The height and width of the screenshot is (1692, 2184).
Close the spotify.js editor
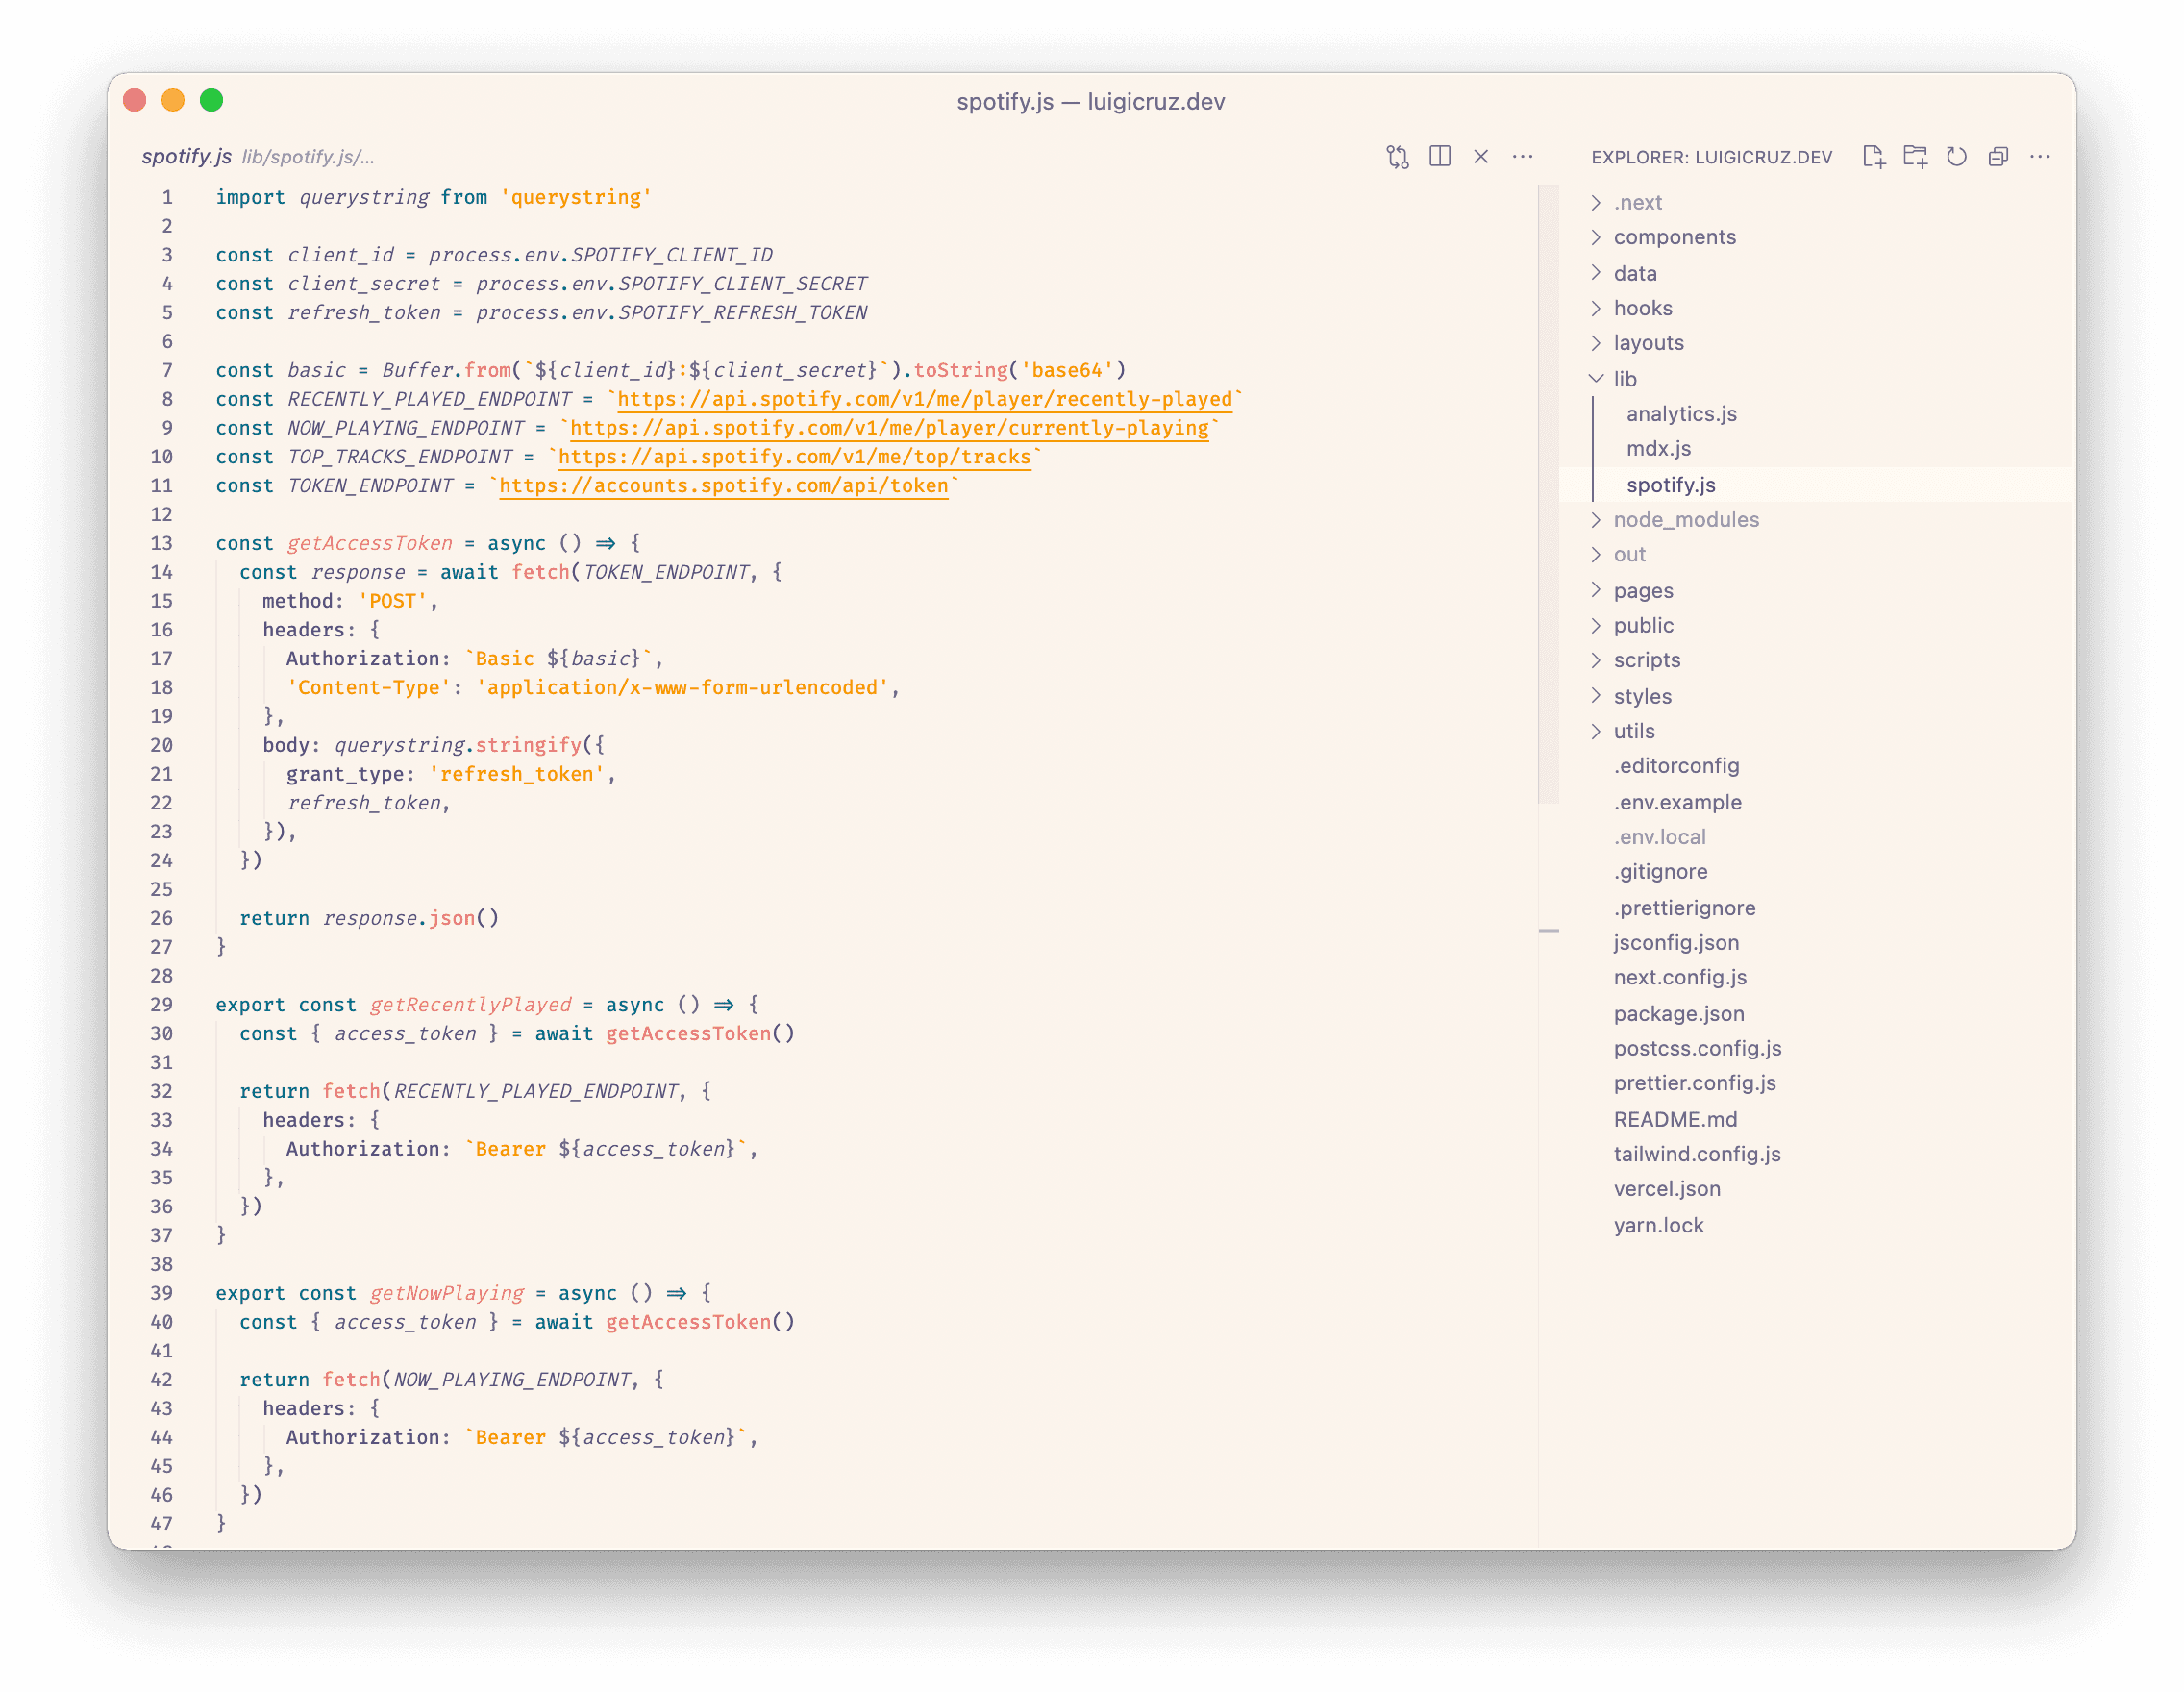(1481, 157)
